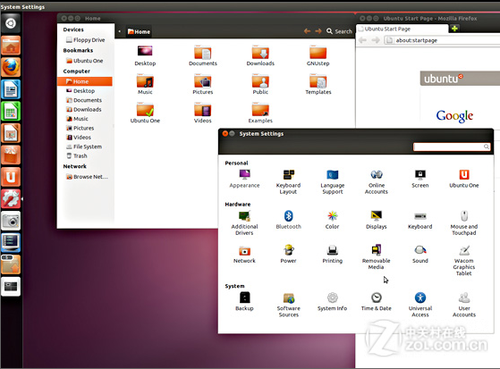
Task: Open the Appearance settings
Action: tap(244, 179)
